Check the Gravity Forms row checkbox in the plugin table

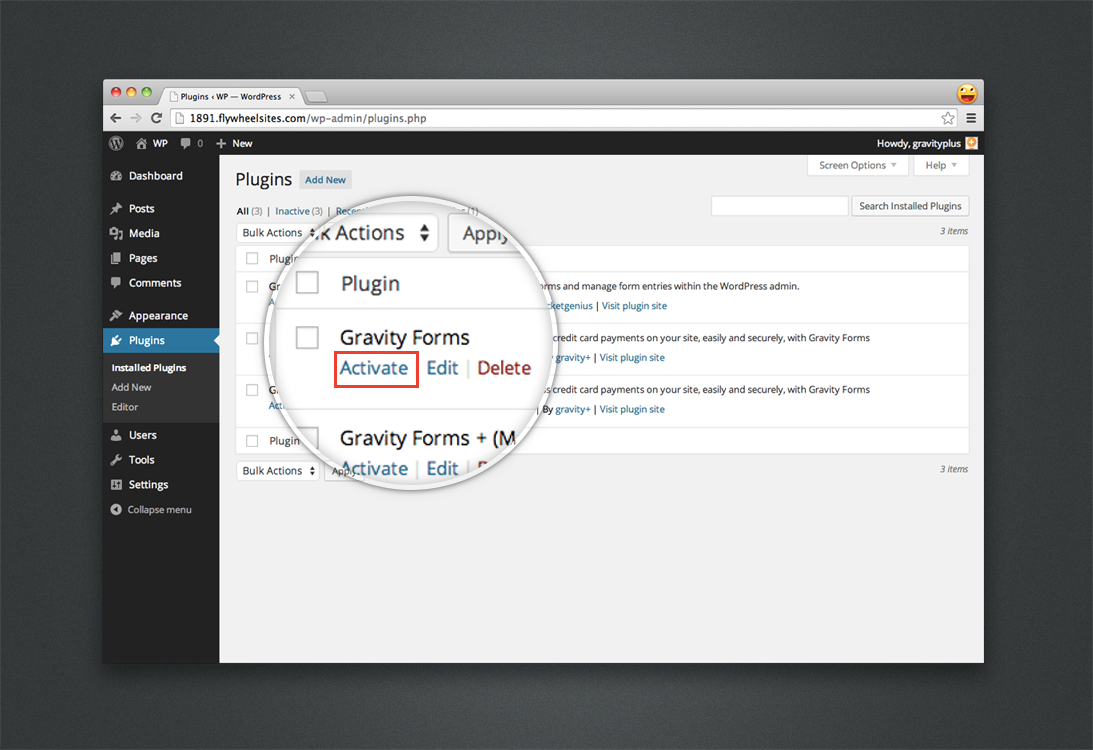(x=252, y=286)
